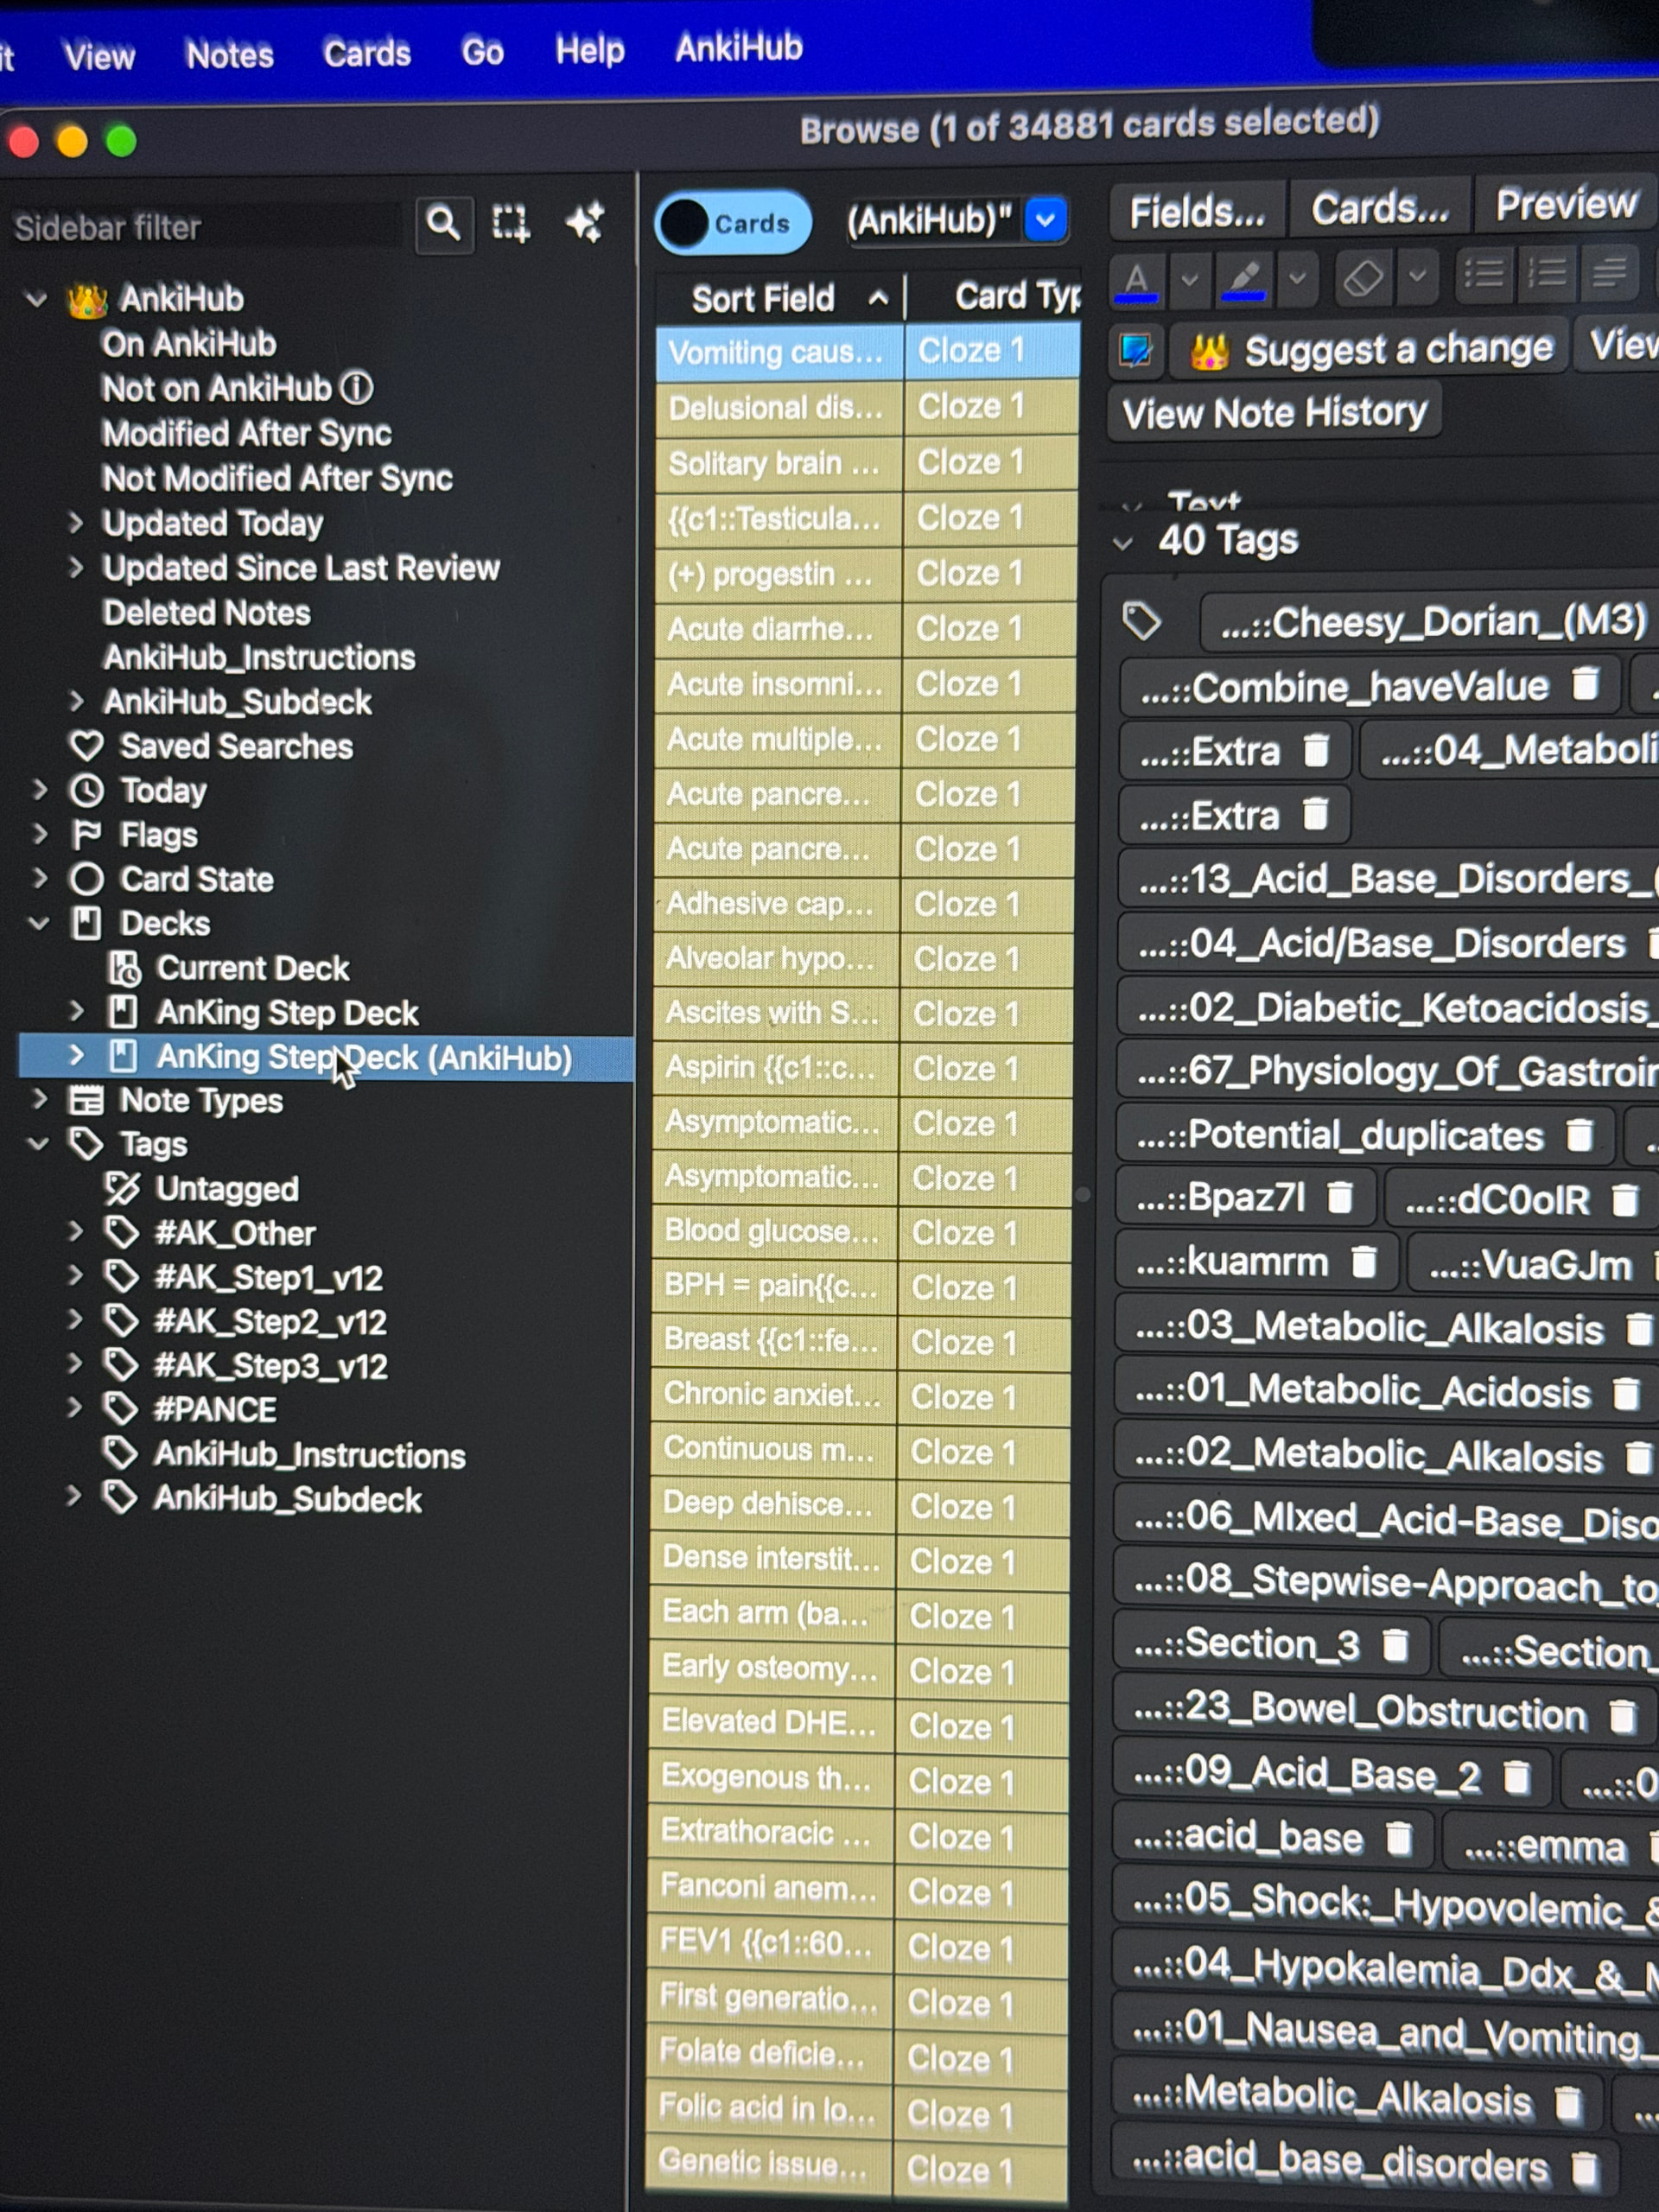Screen dimensions: 1659x2212
Task: Click the tag icon beside Cheesy_Dorian_(M3)
Action: (1142, 622)
